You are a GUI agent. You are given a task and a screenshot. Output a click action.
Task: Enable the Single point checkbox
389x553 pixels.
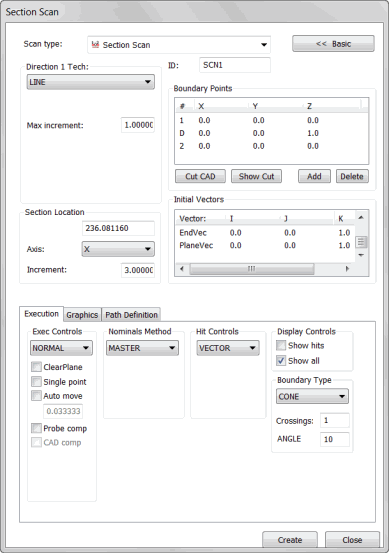point(36,382)
